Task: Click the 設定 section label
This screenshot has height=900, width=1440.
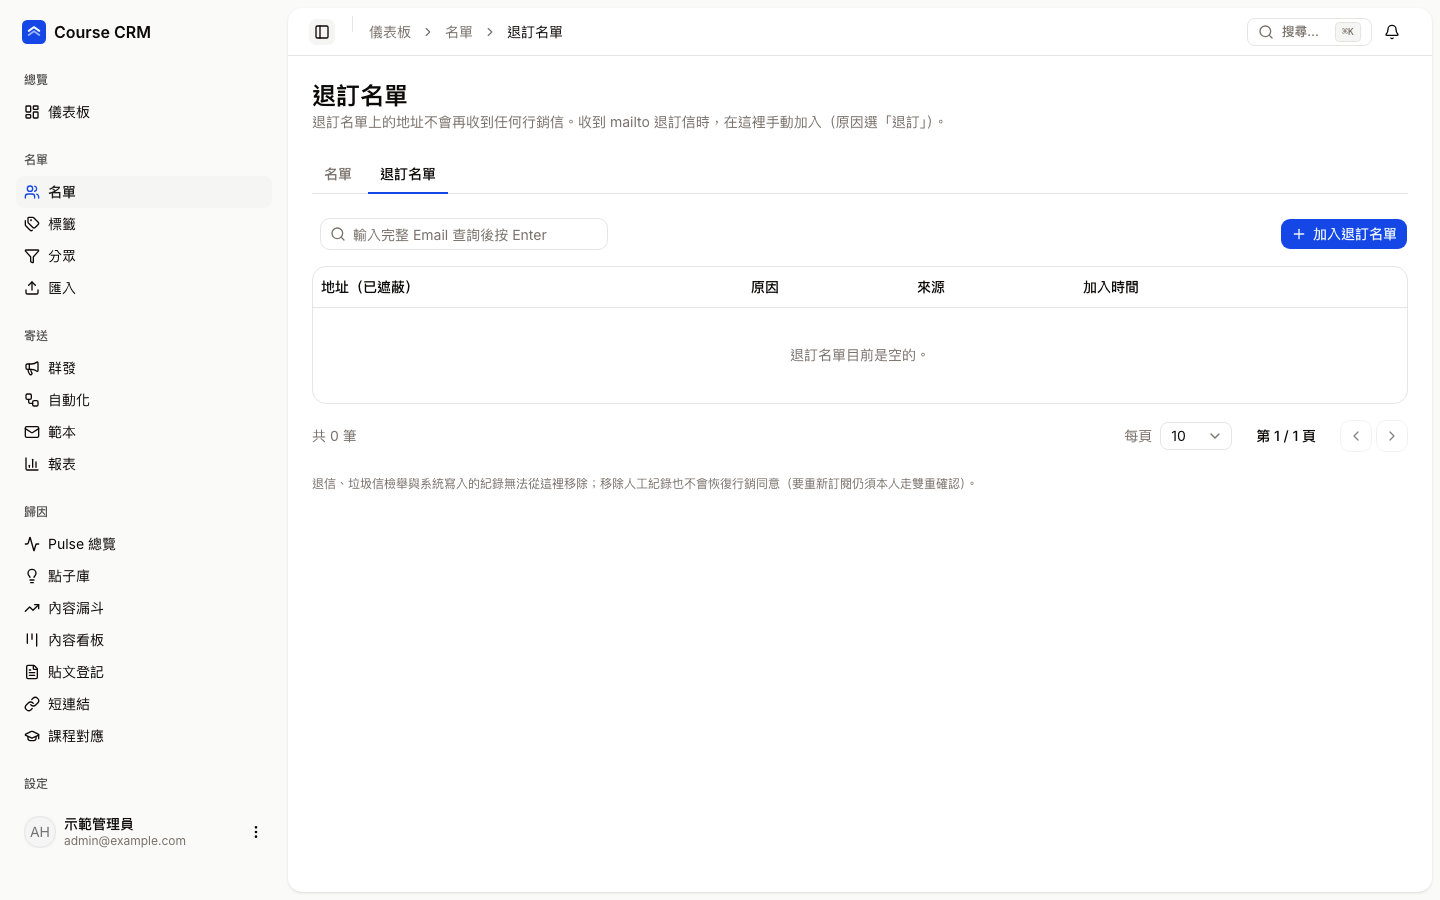Action: 36,784
